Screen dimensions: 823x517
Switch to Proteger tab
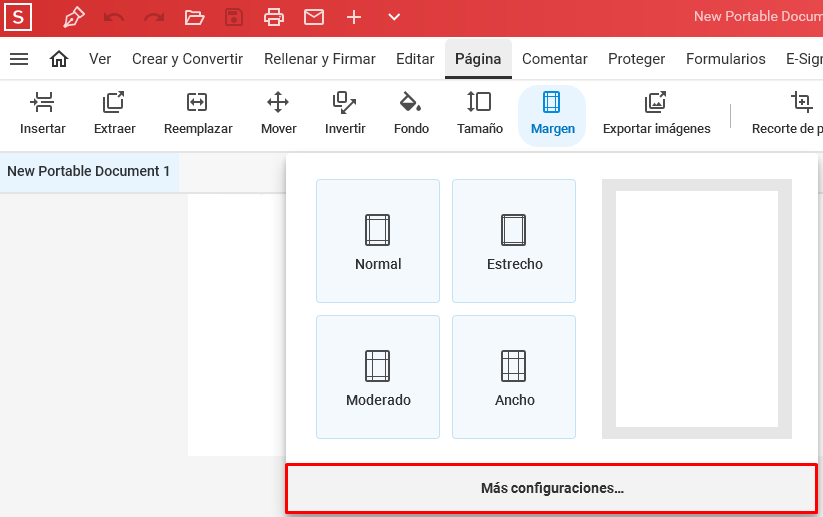[637, 59]
